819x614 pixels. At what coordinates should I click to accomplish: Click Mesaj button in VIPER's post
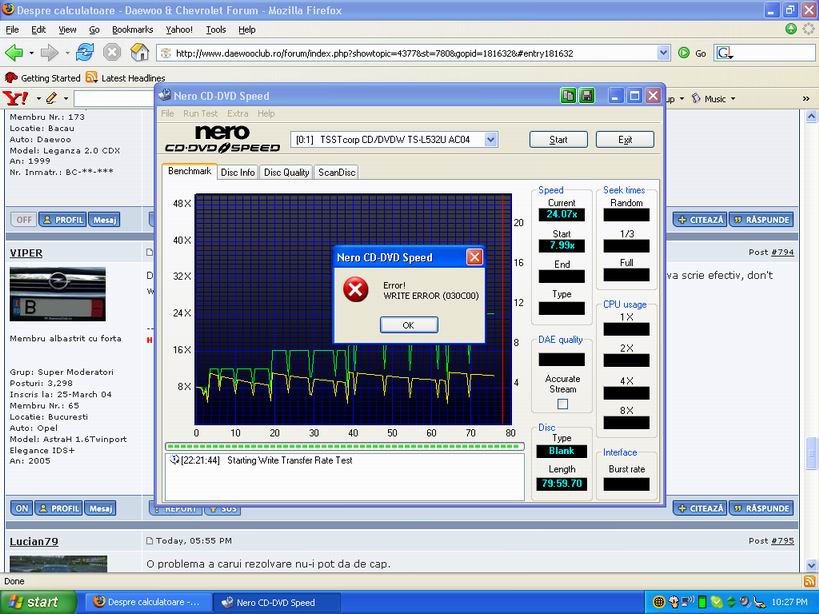[100, 508]
